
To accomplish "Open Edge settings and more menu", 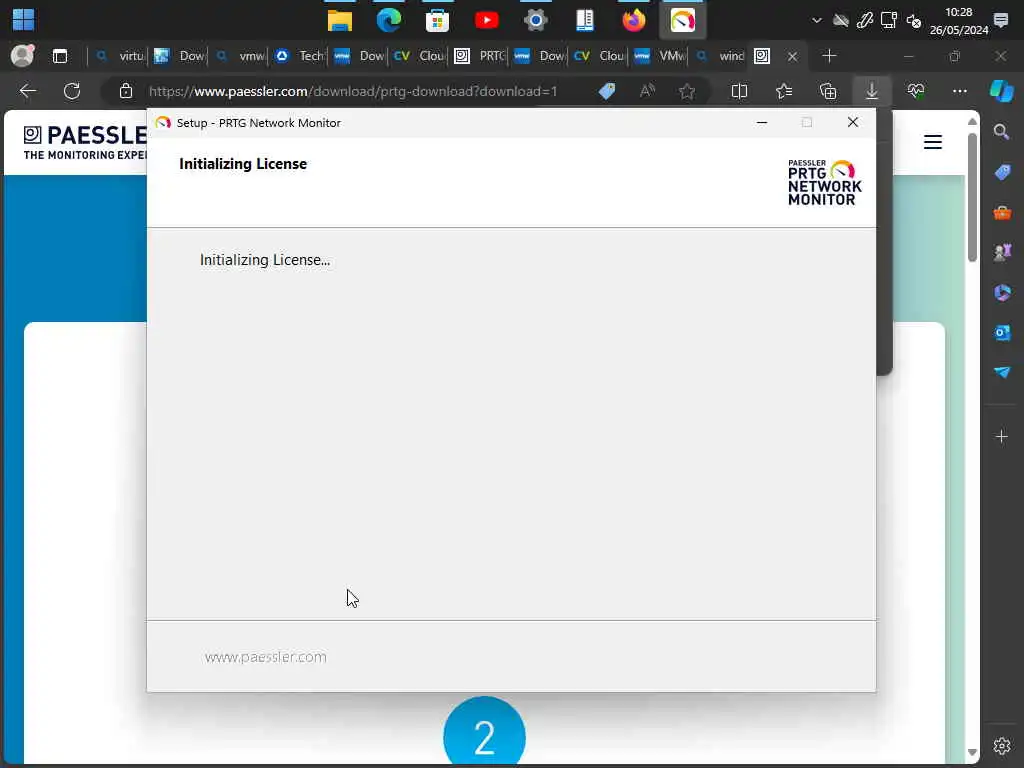I will (960, 91).
